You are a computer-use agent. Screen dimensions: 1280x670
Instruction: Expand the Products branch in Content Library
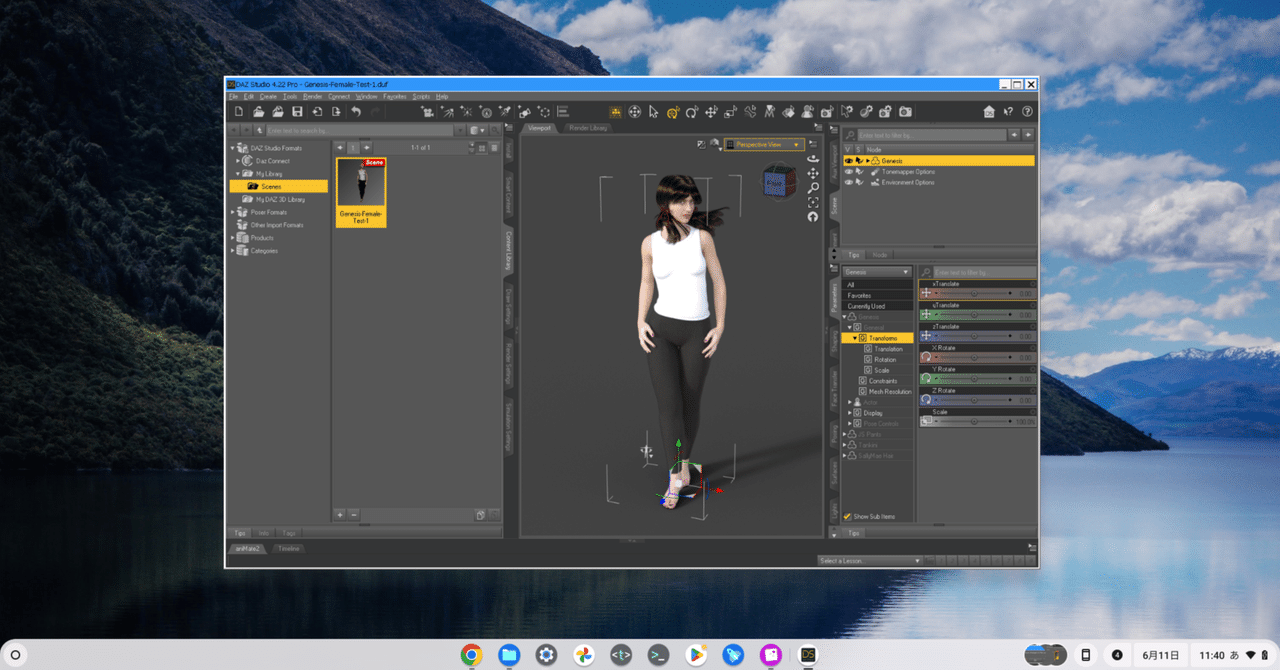tap(232, 237)
